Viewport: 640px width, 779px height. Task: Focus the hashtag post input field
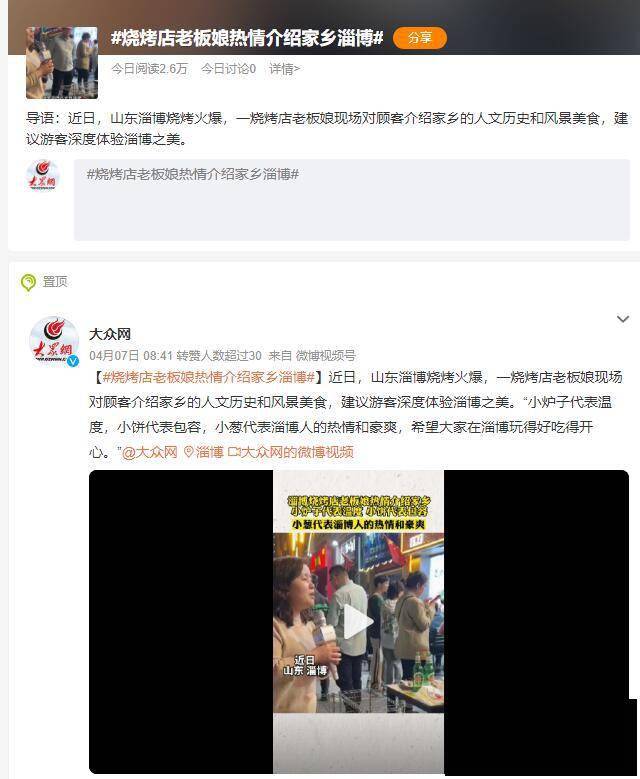click(352, 200)
